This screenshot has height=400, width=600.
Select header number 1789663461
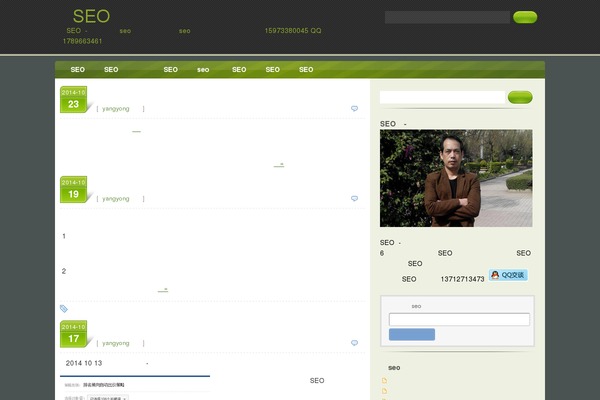pos(82,41)
